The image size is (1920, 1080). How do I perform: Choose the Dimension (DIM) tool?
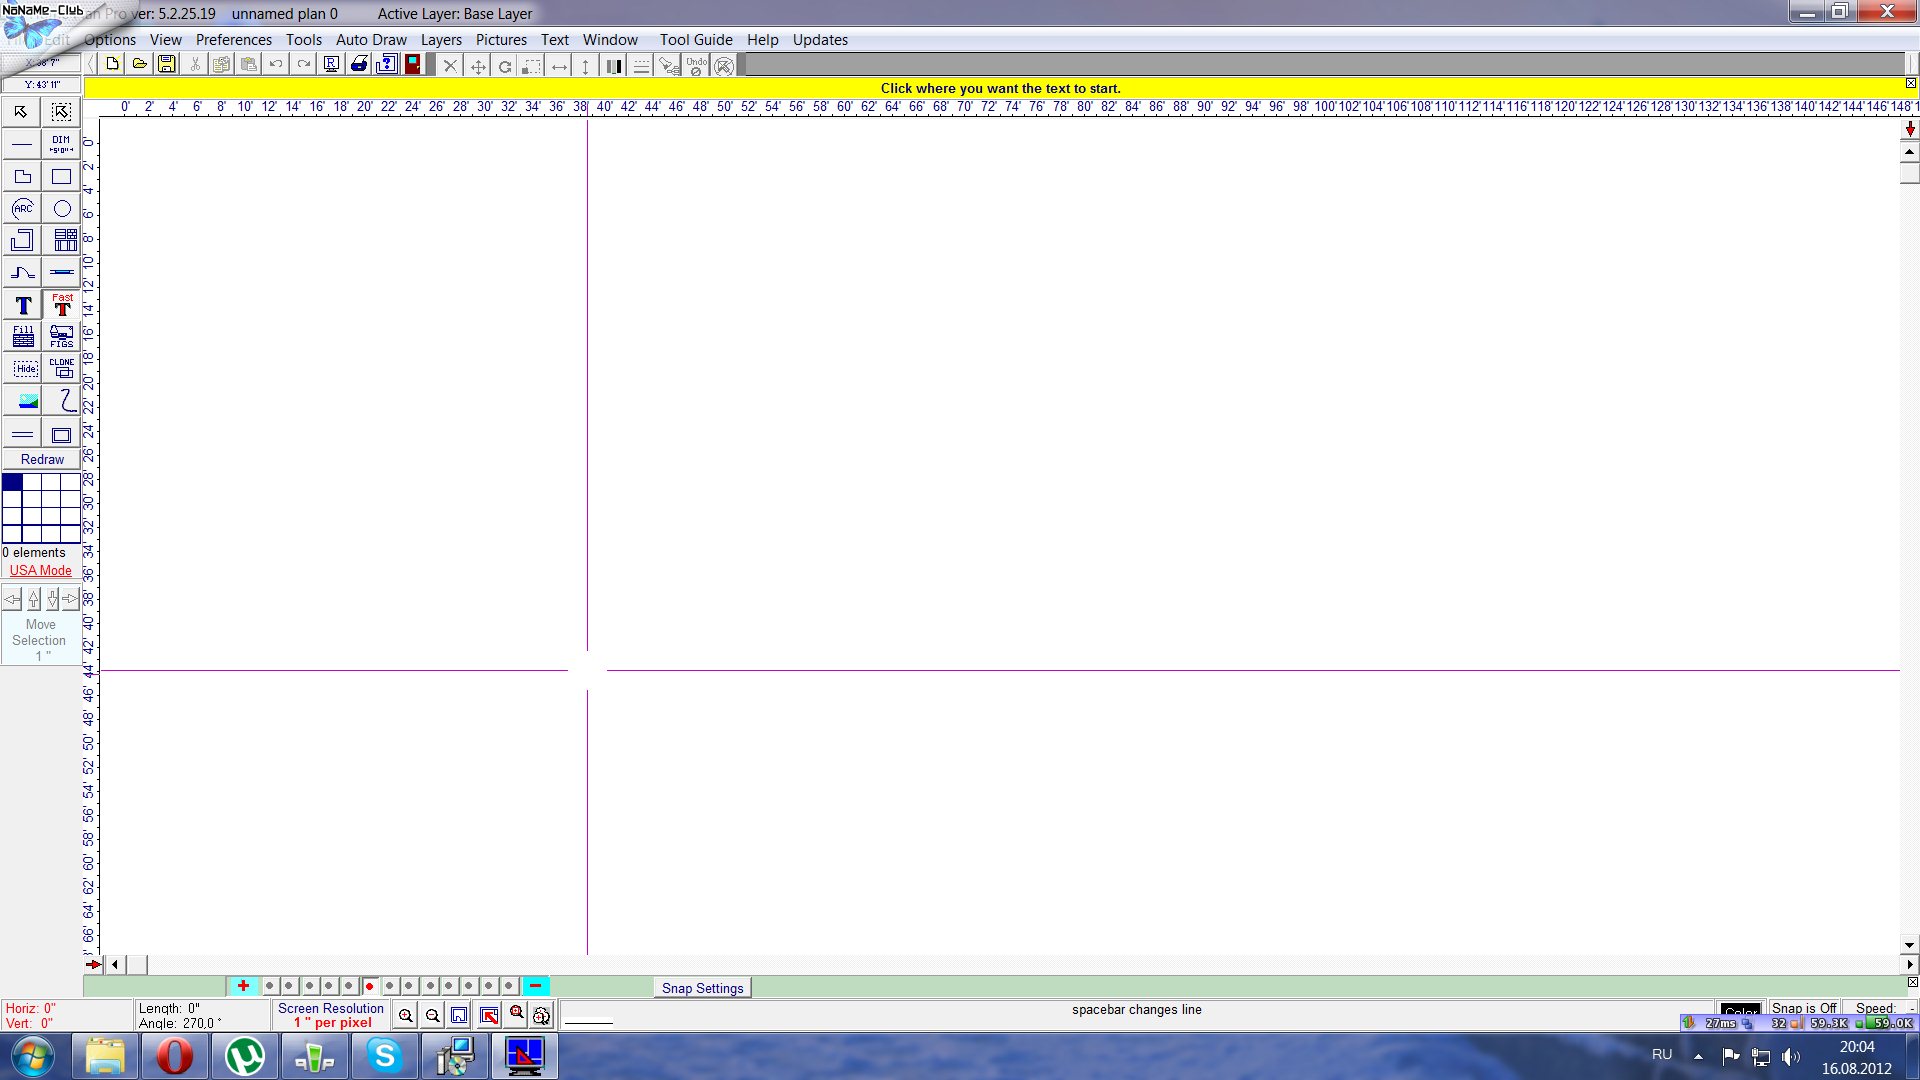tap(62, 143)
